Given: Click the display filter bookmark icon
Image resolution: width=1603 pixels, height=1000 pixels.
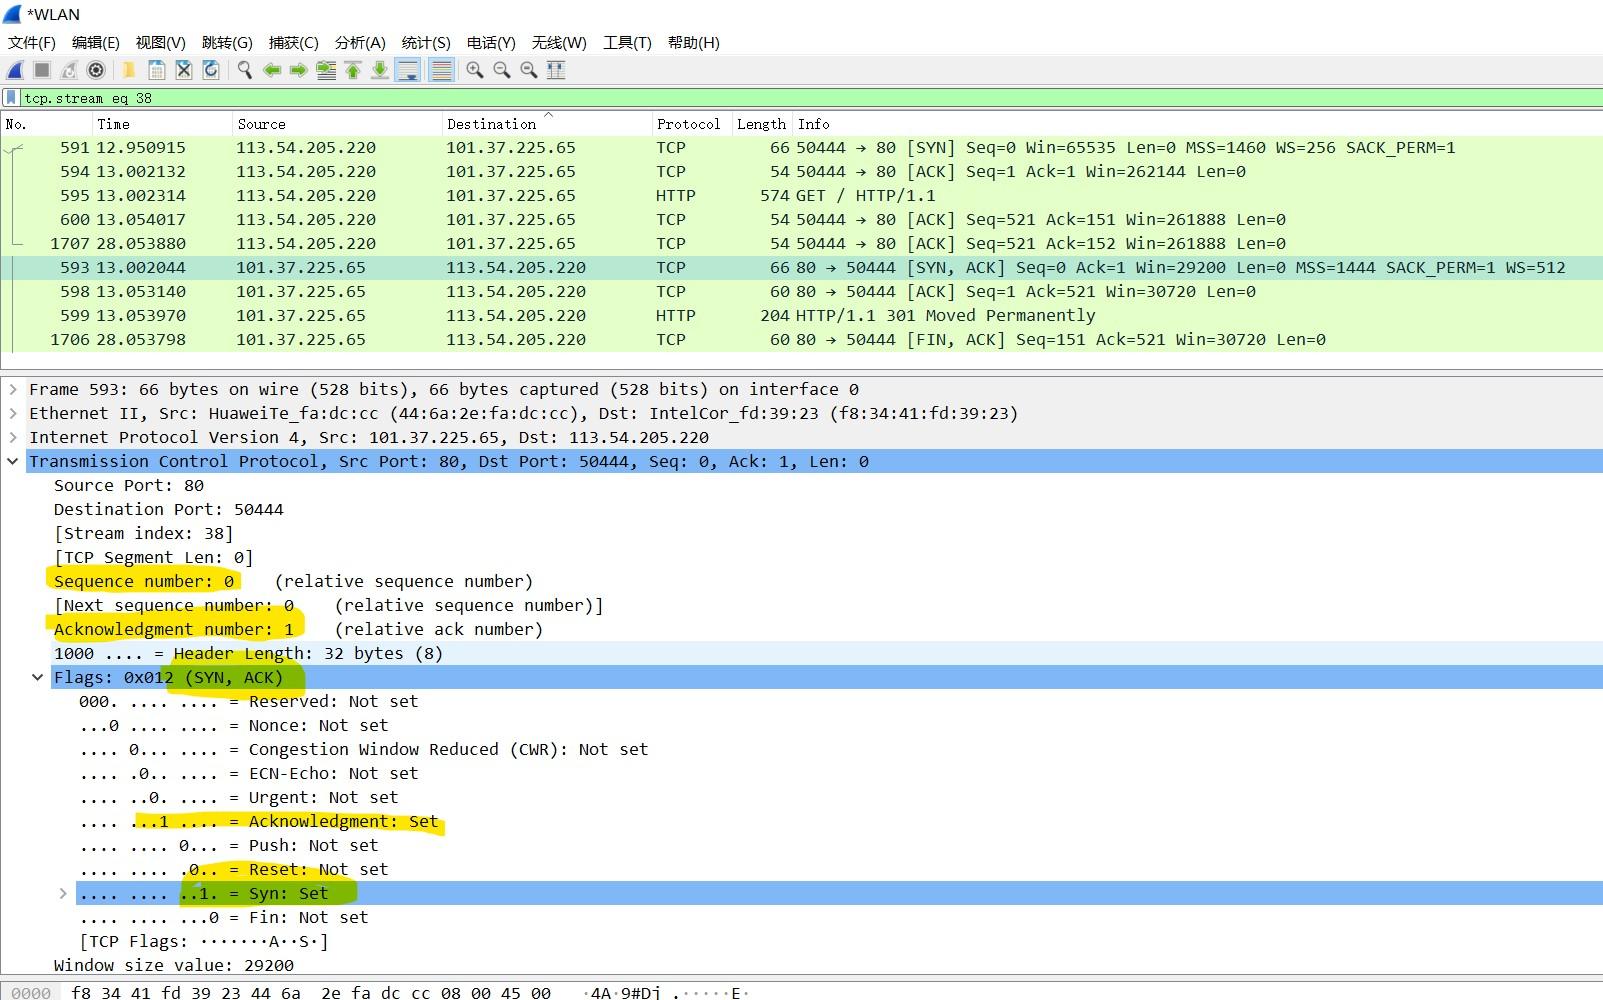Looking at the screenshot, I should tap(11, 98).
